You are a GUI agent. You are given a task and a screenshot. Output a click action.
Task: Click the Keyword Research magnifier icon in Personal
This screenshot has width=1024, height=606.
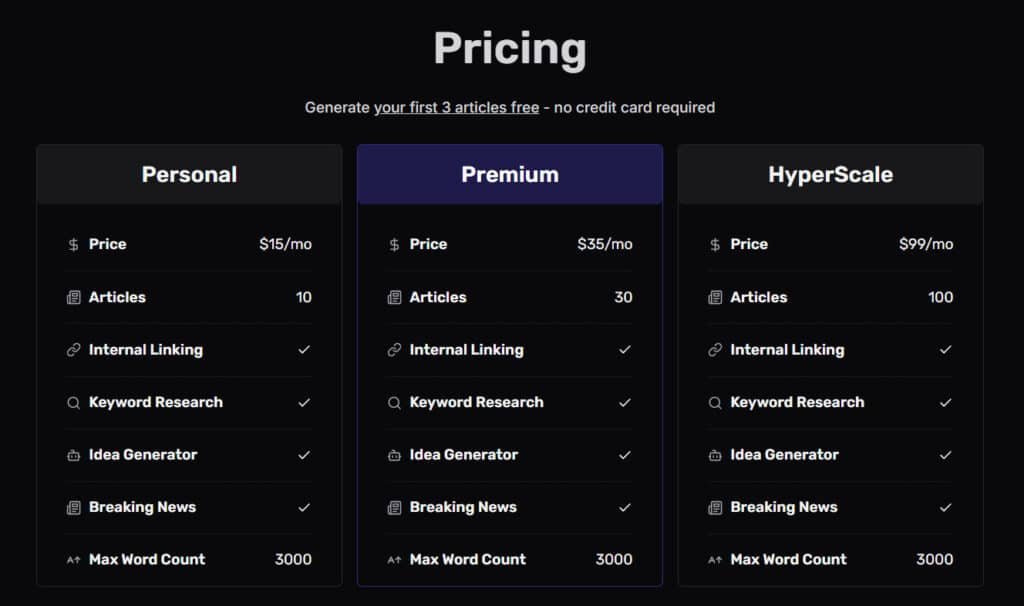coord(73,403)
